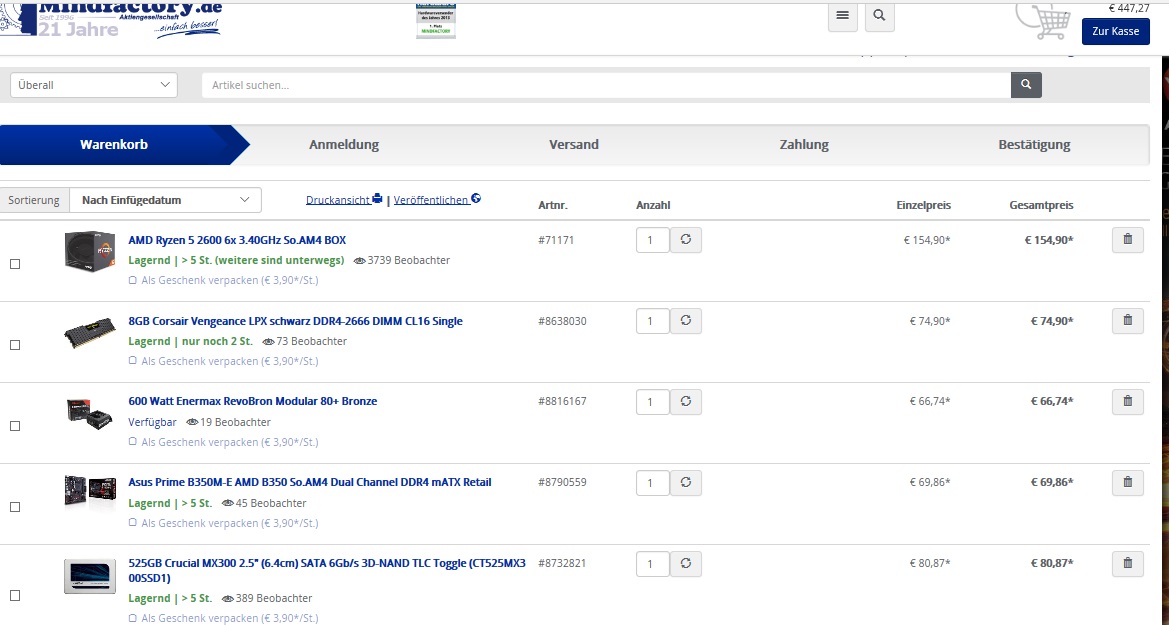This screenshot has height=625, width=1169.
Task: Refresh quantity for AMD Ryzen 5 2600
Action: point(686,240)
